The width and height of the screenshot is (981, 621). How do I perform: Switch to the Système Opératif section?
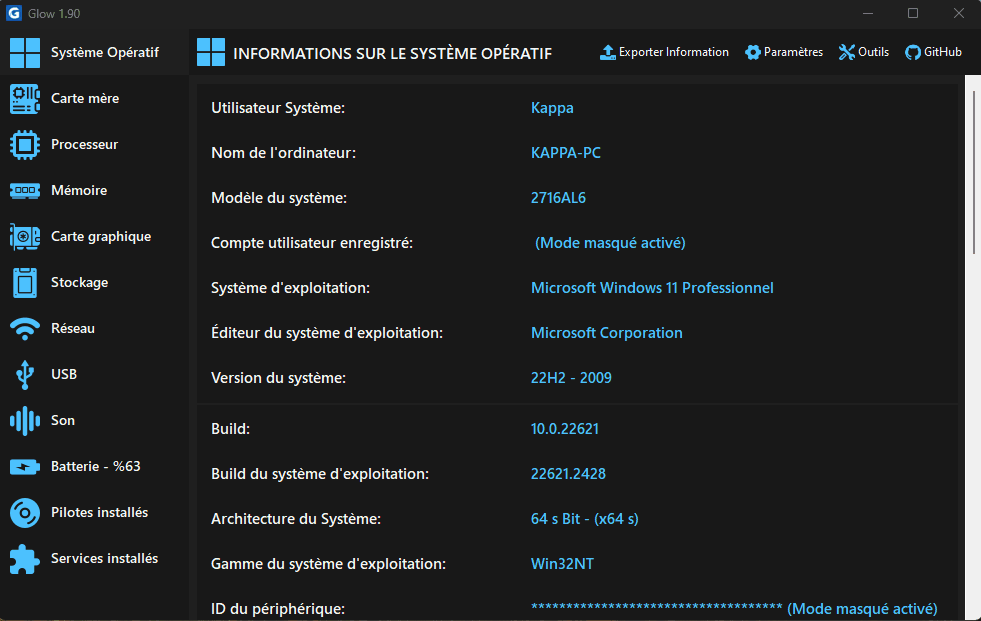94,53
